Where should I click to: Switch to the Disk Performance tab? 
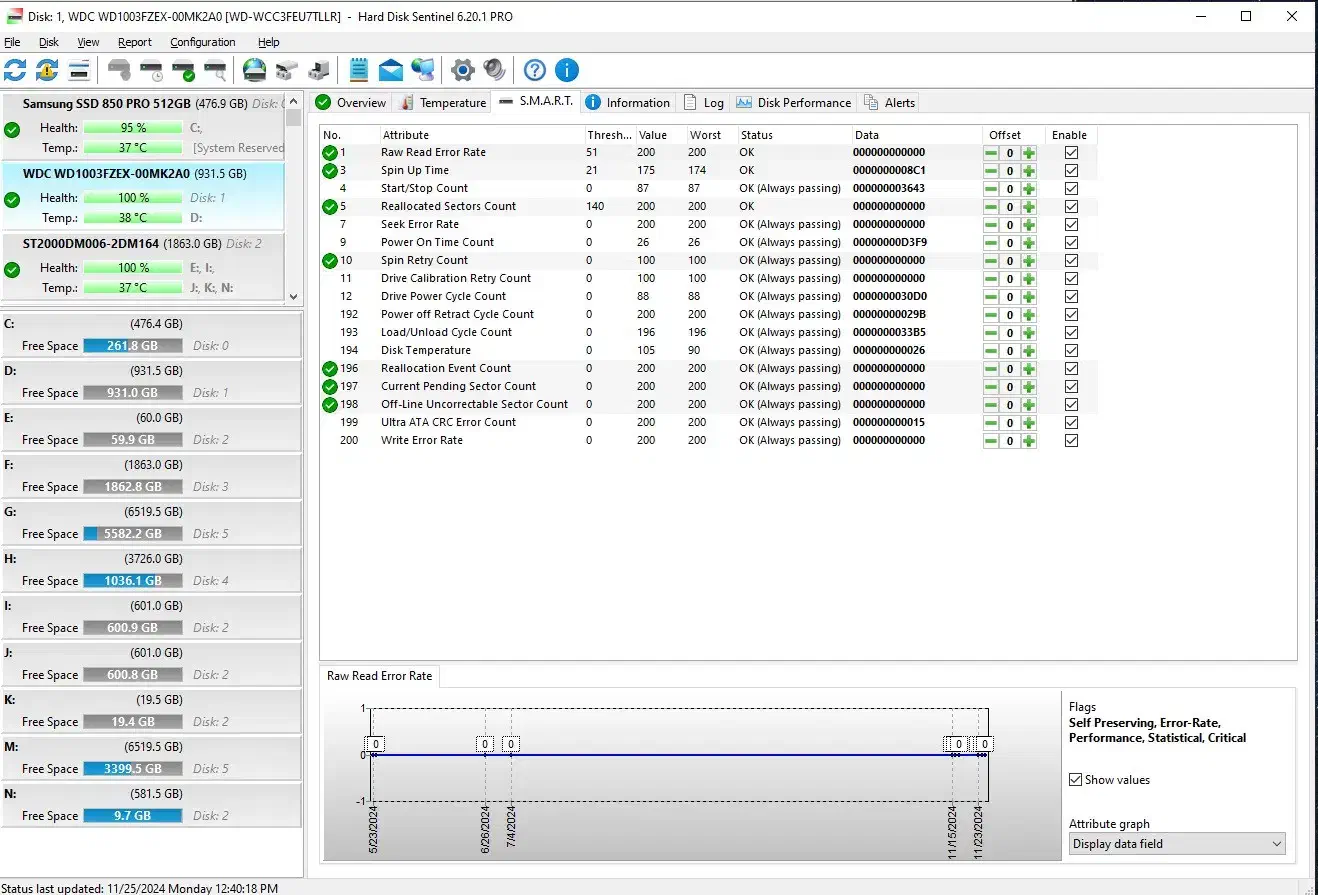(793, 103)
